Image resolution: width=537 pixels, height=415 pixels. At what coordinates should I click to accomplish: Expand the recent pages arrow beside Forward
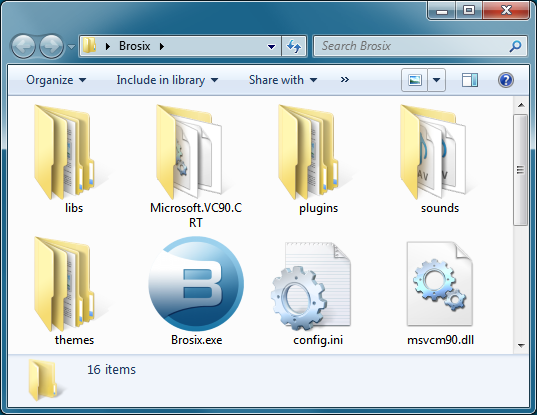tap(71, 46)
